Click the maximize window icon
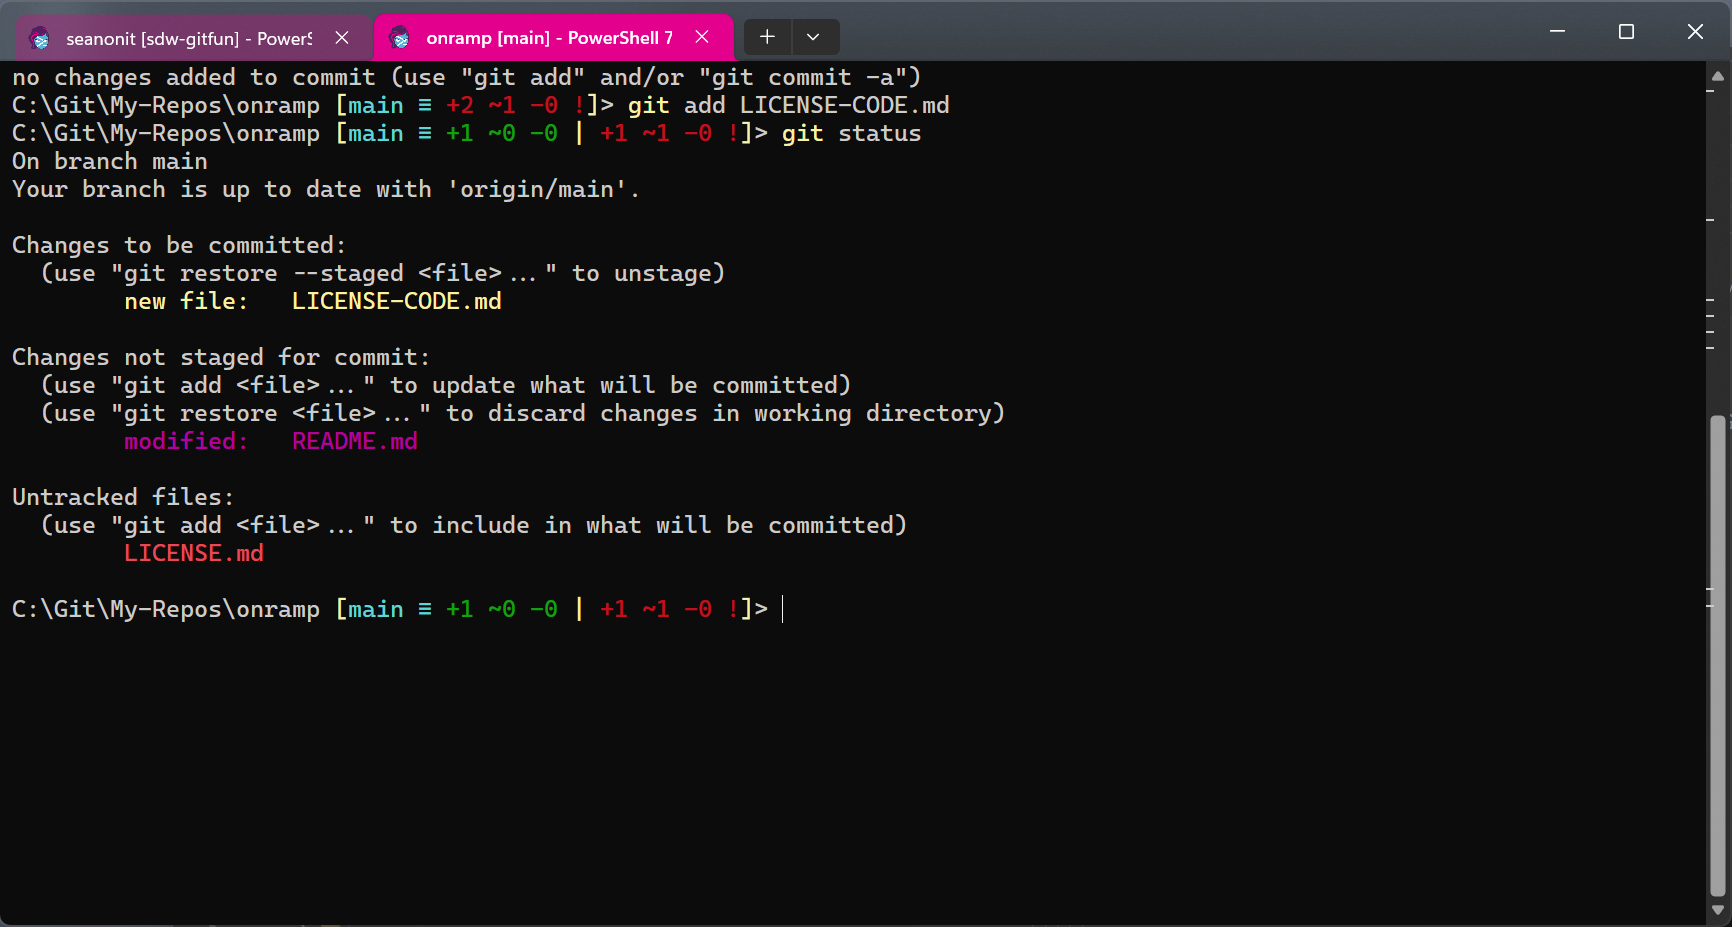 click(1625, 31)
